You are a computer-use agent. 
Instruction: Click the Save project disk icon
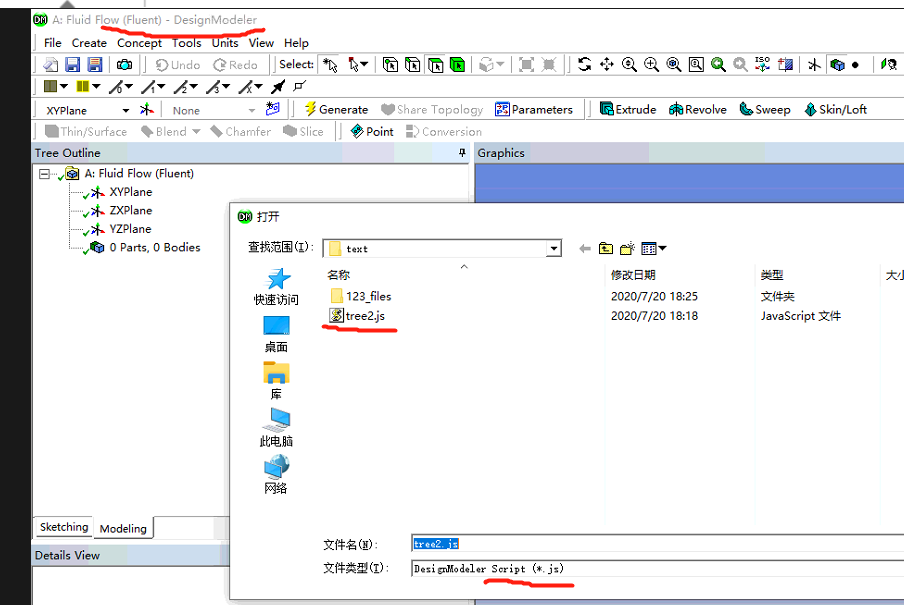tap(72, 64)
